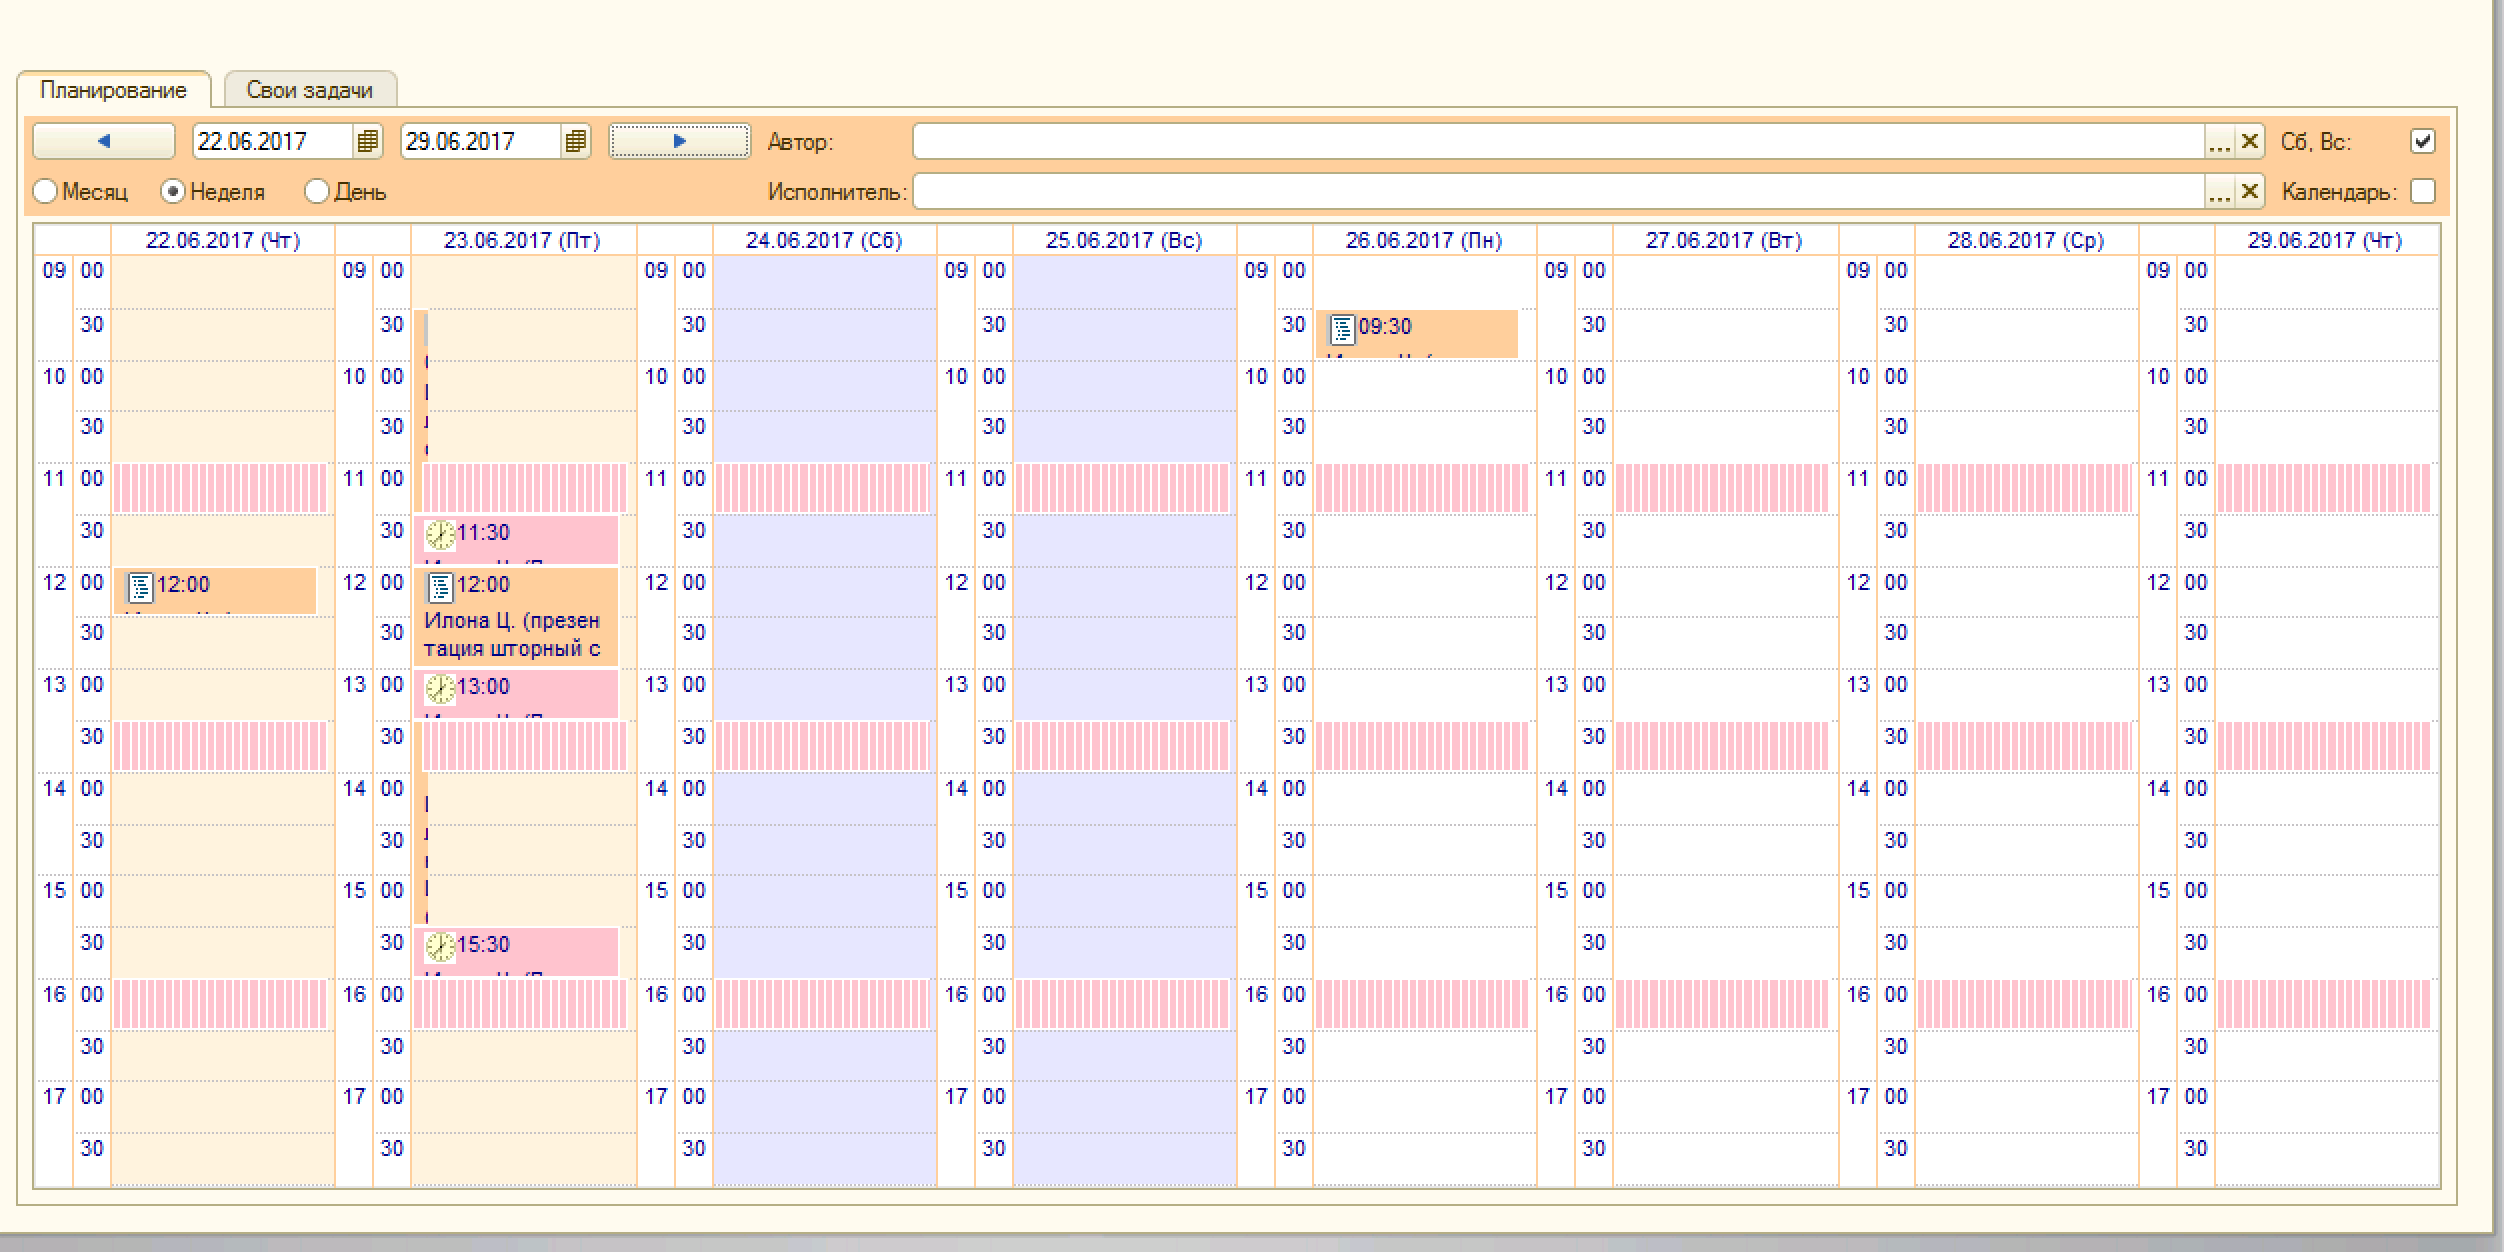Clear the Исполнитель field with X

2250,191
